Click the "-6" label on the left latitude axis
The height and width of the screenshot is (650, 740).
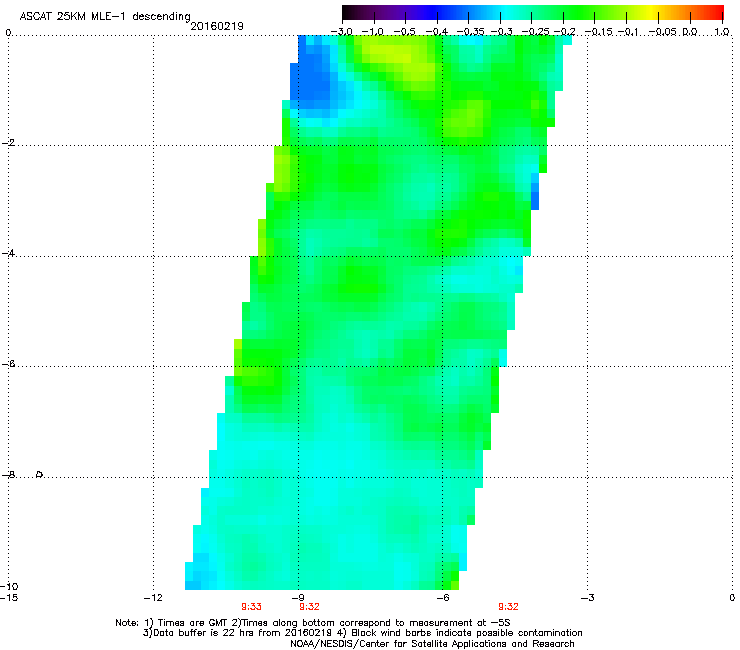click(8, 364)
